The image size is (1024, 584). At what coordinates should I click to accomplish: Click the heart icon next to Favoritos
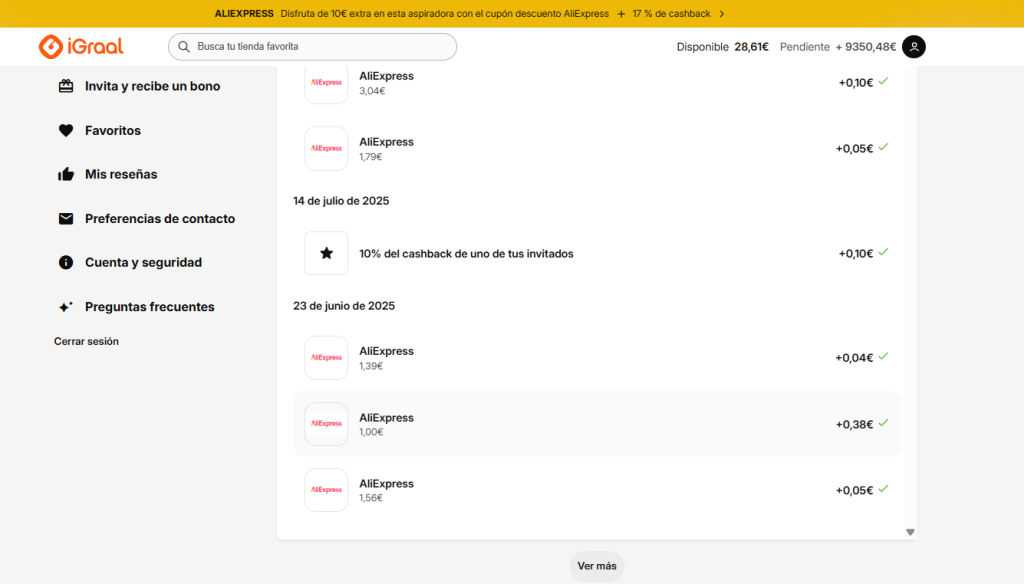(66, 130)
